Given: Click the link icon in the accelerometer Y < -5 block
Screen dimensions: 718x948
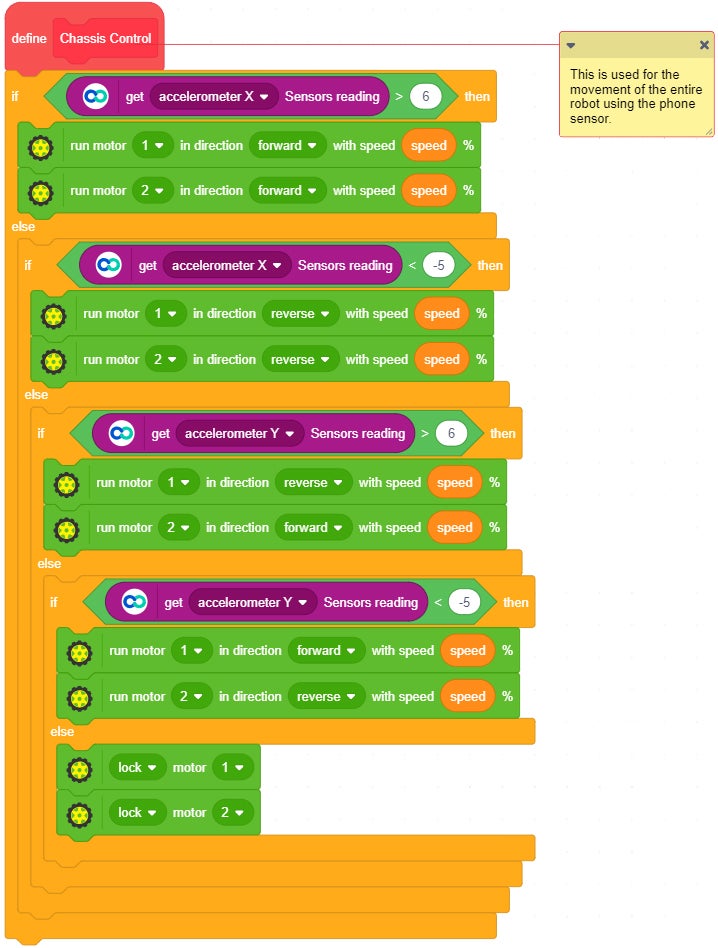Looking at the screenshot, I should [135, 603].
